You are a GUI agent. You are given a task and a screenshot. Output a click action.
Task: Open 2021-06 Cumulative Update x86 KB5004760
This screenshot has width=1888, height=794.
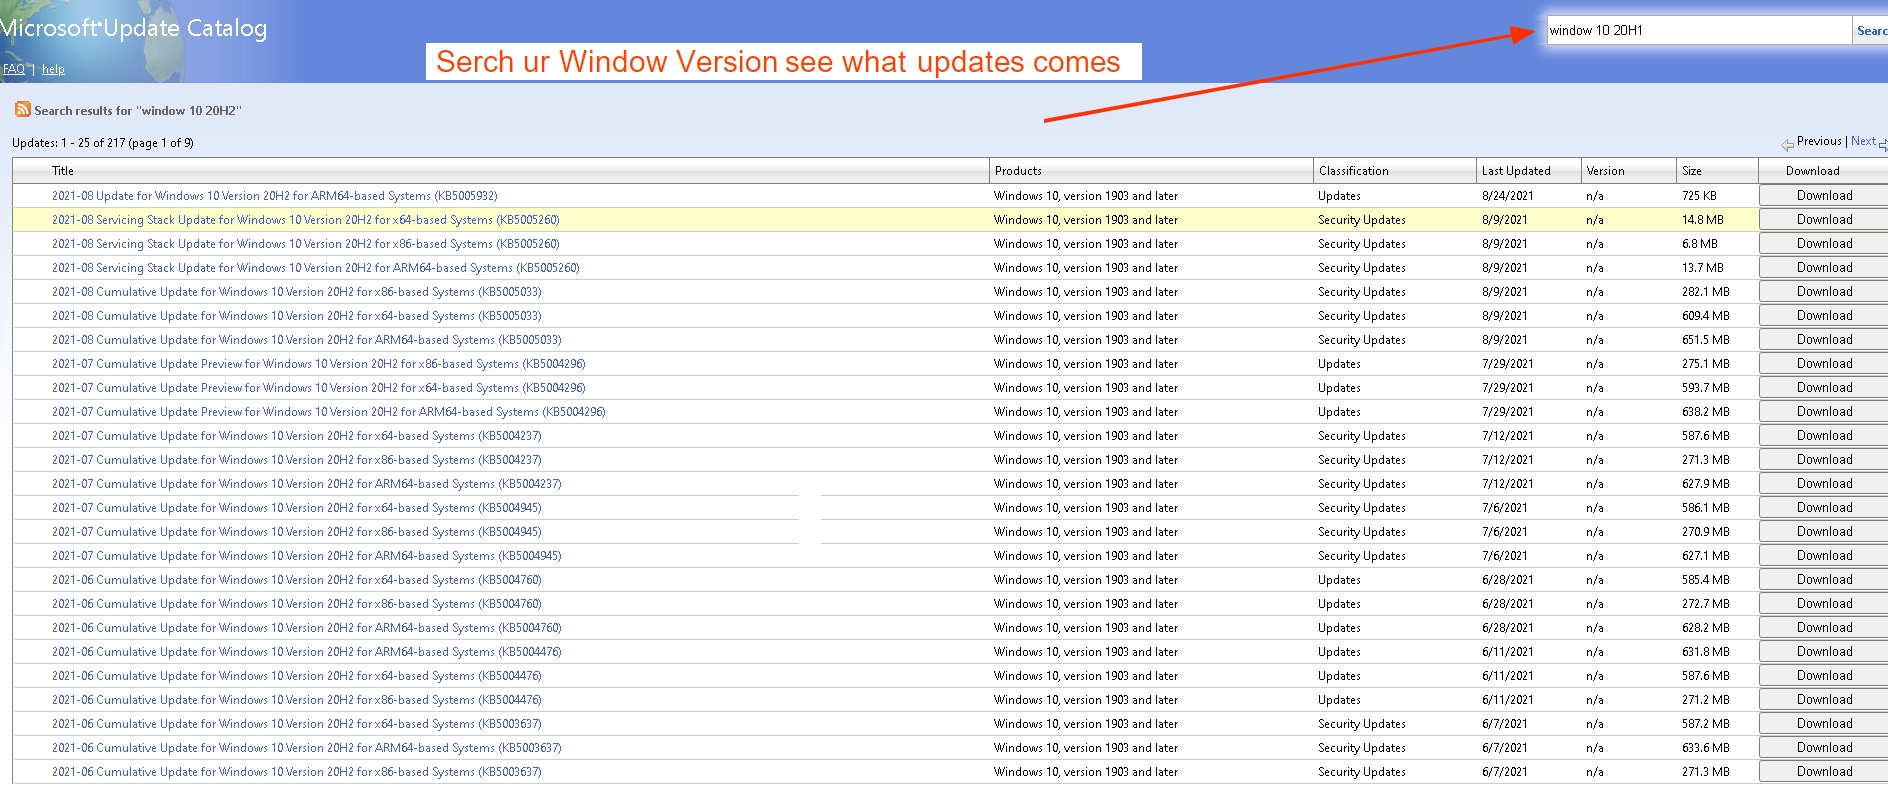point(297,604)
